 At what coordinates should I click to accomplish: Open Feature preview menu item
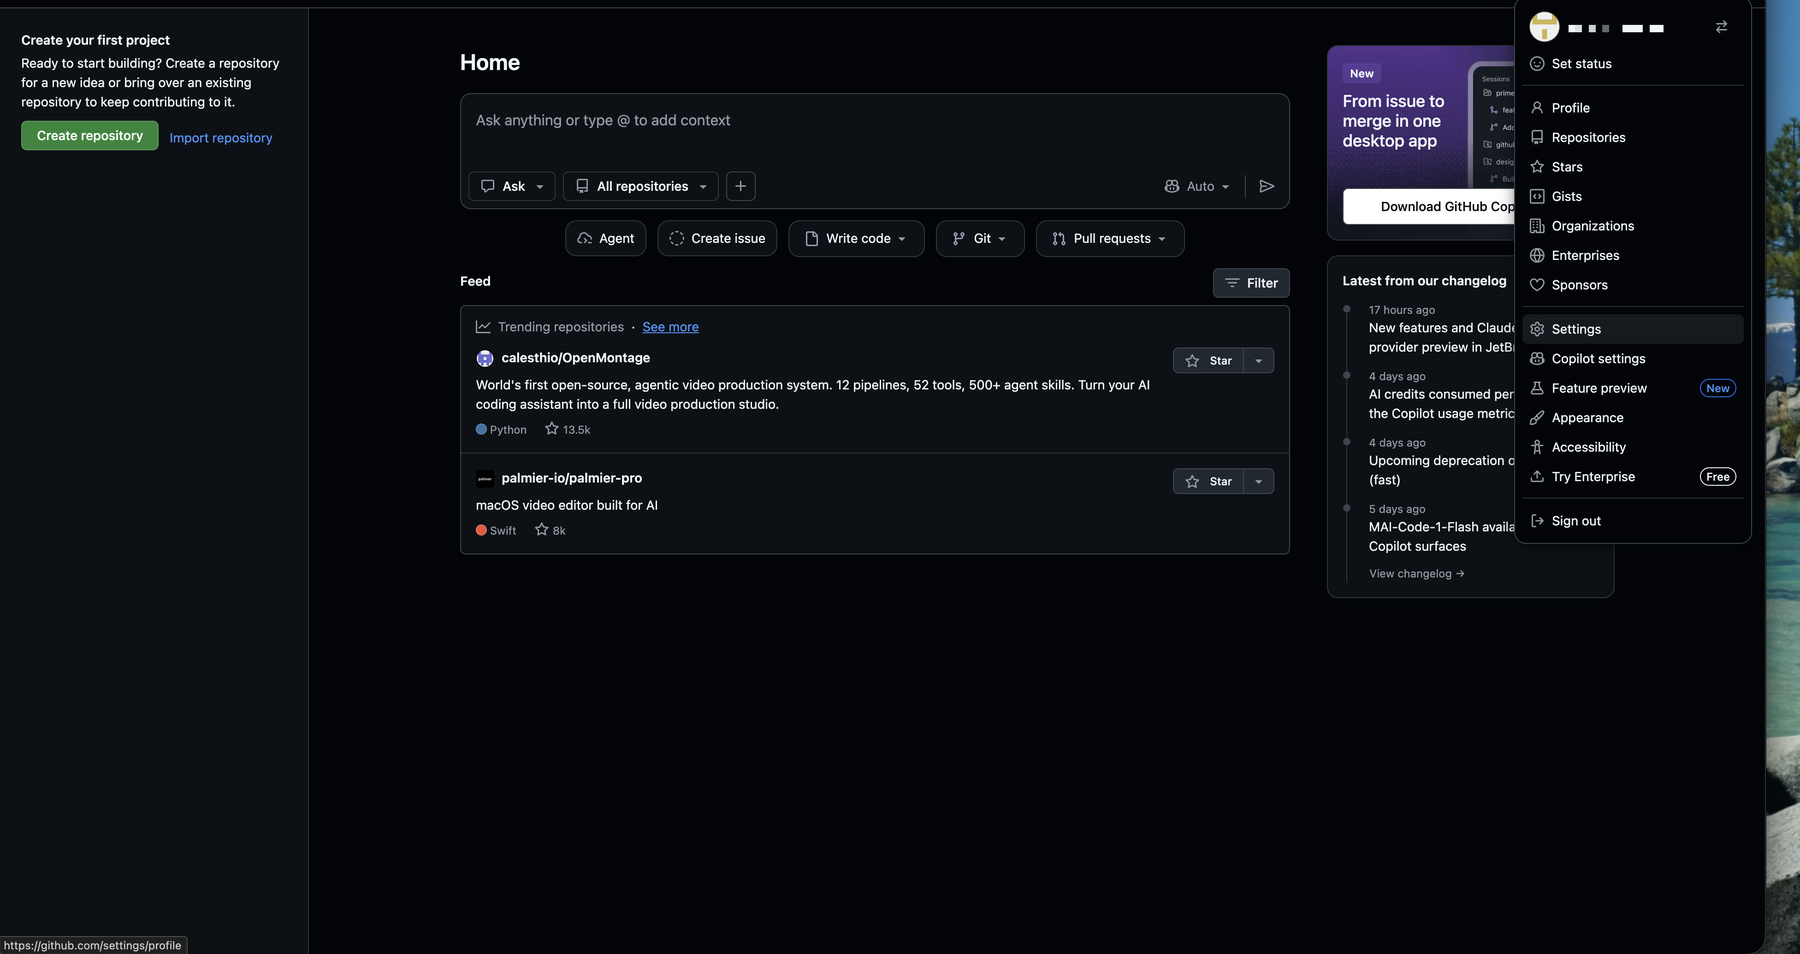[1632, 388]
